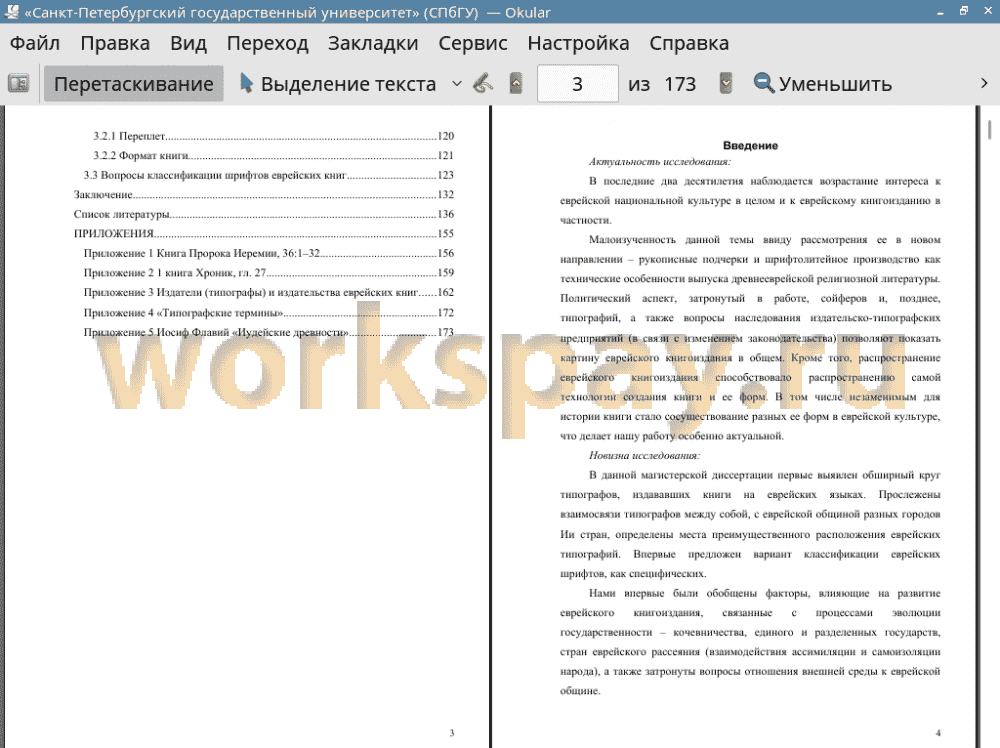1000x748 pixels.
Task: Open the Вид menu
Action: coord(188,43)
